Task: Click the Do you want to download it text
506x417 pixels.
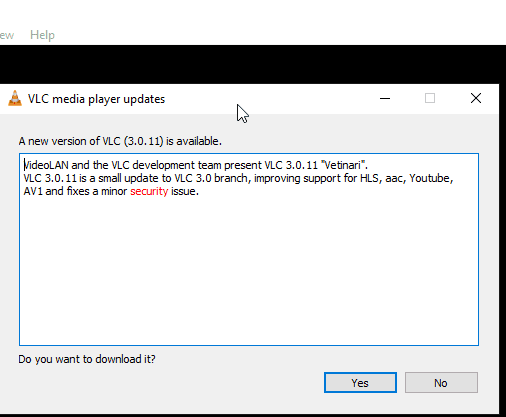Action: pyautogui.click(x=87, y=359)
